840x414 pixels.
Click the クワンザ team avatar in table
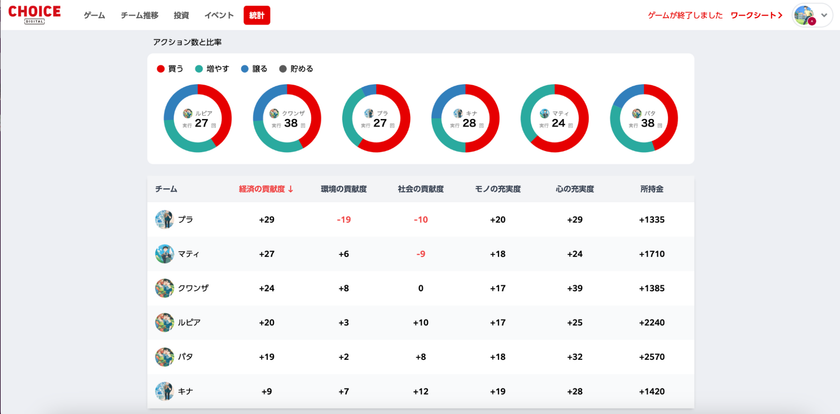[x=164, y=288]
